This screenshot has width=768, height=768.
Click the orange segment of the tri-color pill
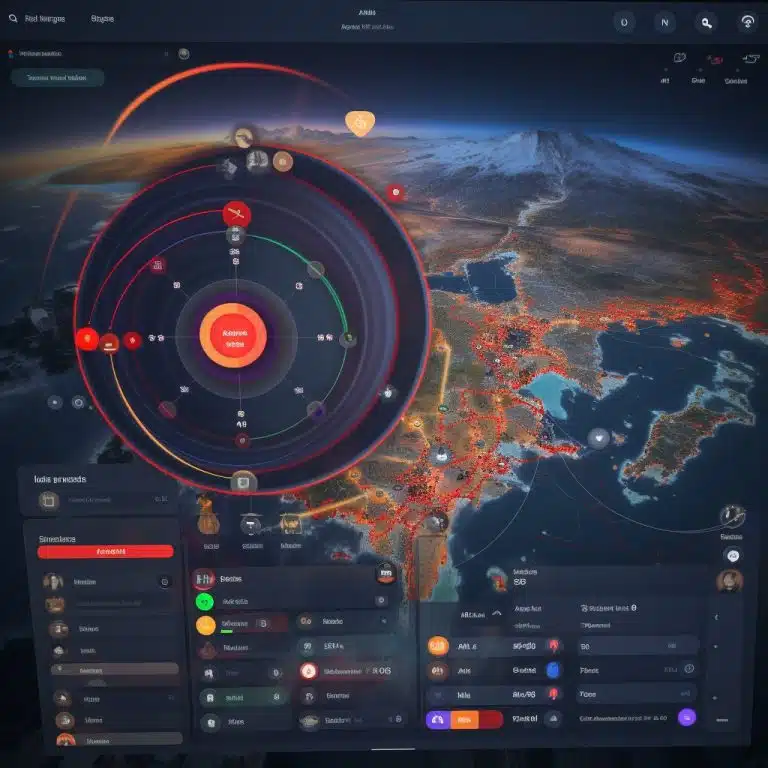[464, 720]
